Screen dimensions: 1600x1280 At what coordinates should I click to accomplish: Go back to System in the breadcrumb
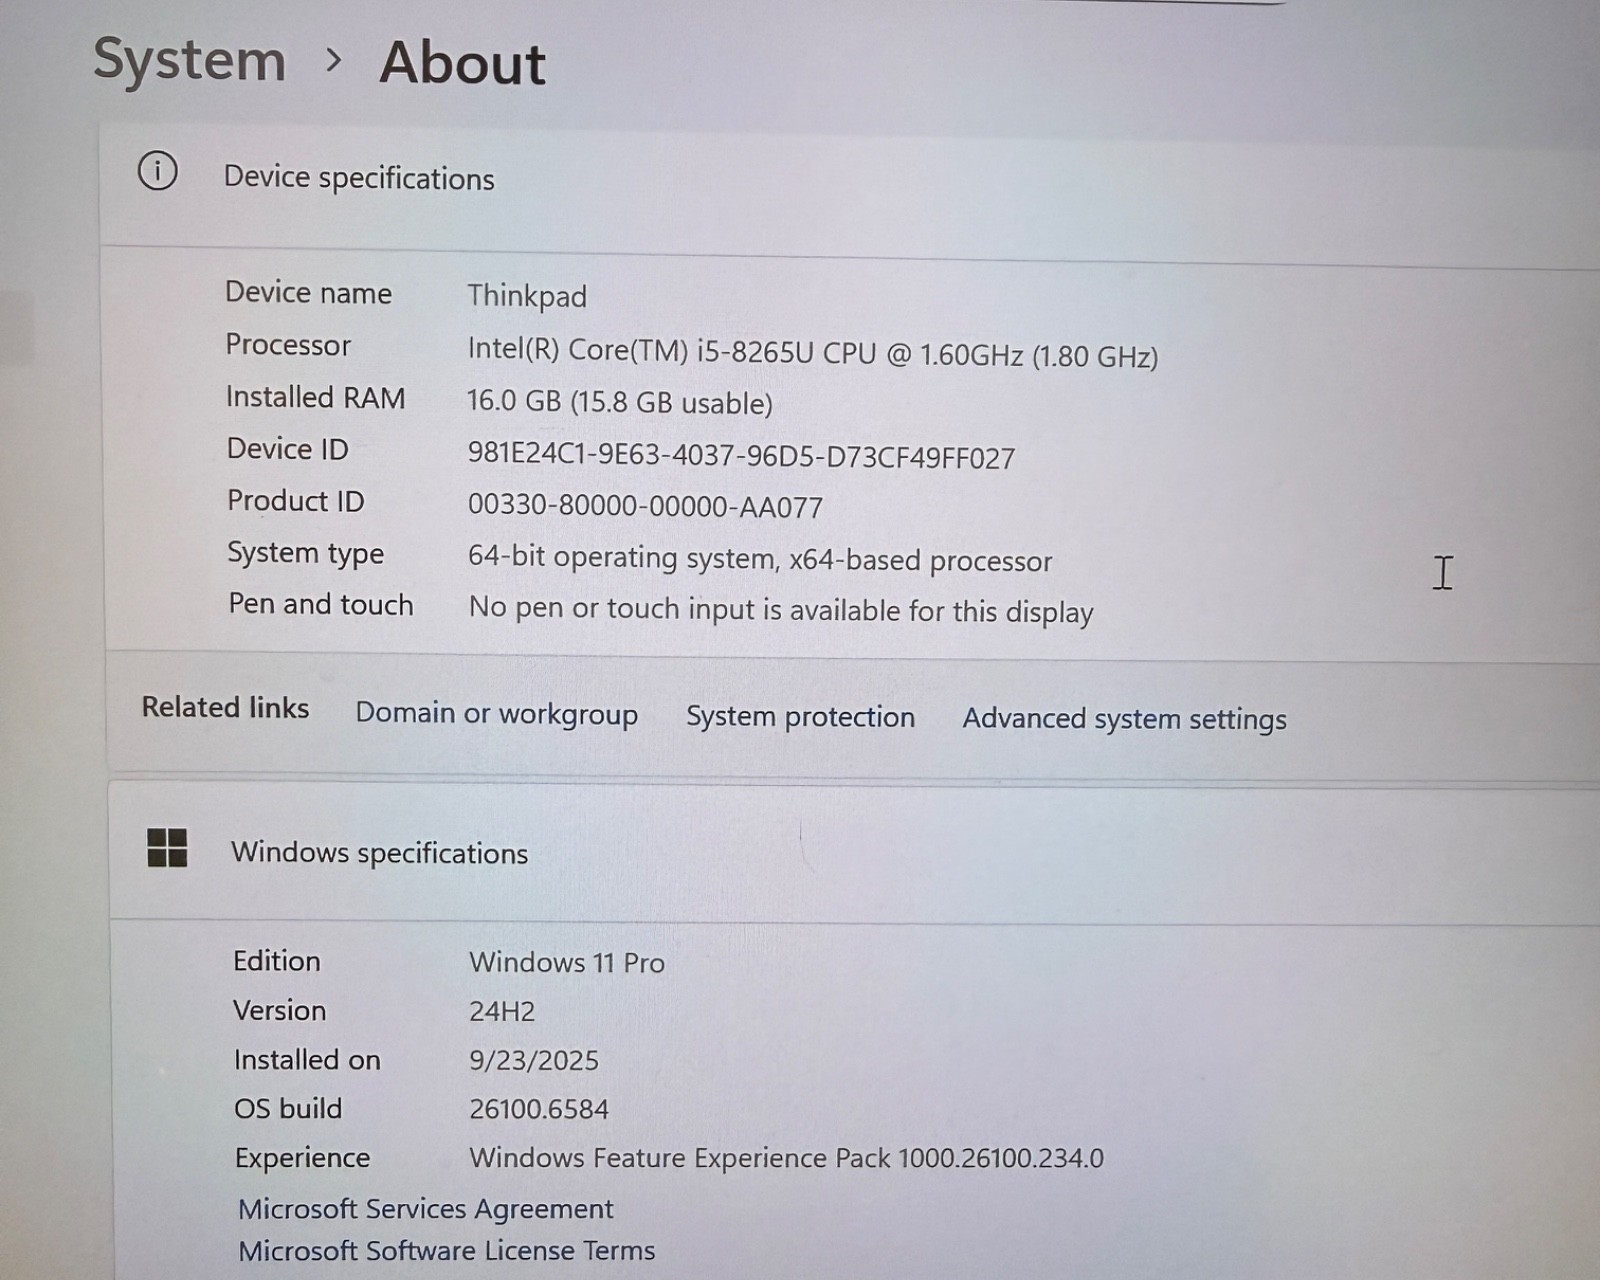click(190, 60)
